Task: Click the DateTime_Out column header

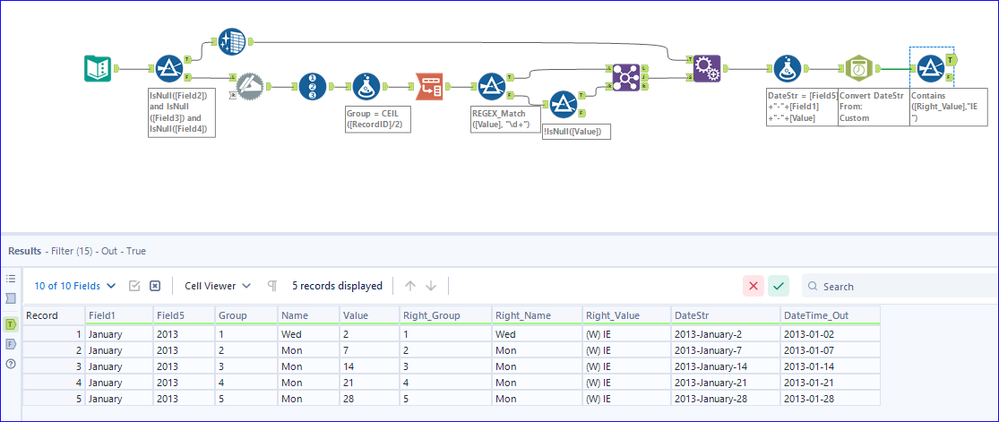Action: tap(830, 316)
